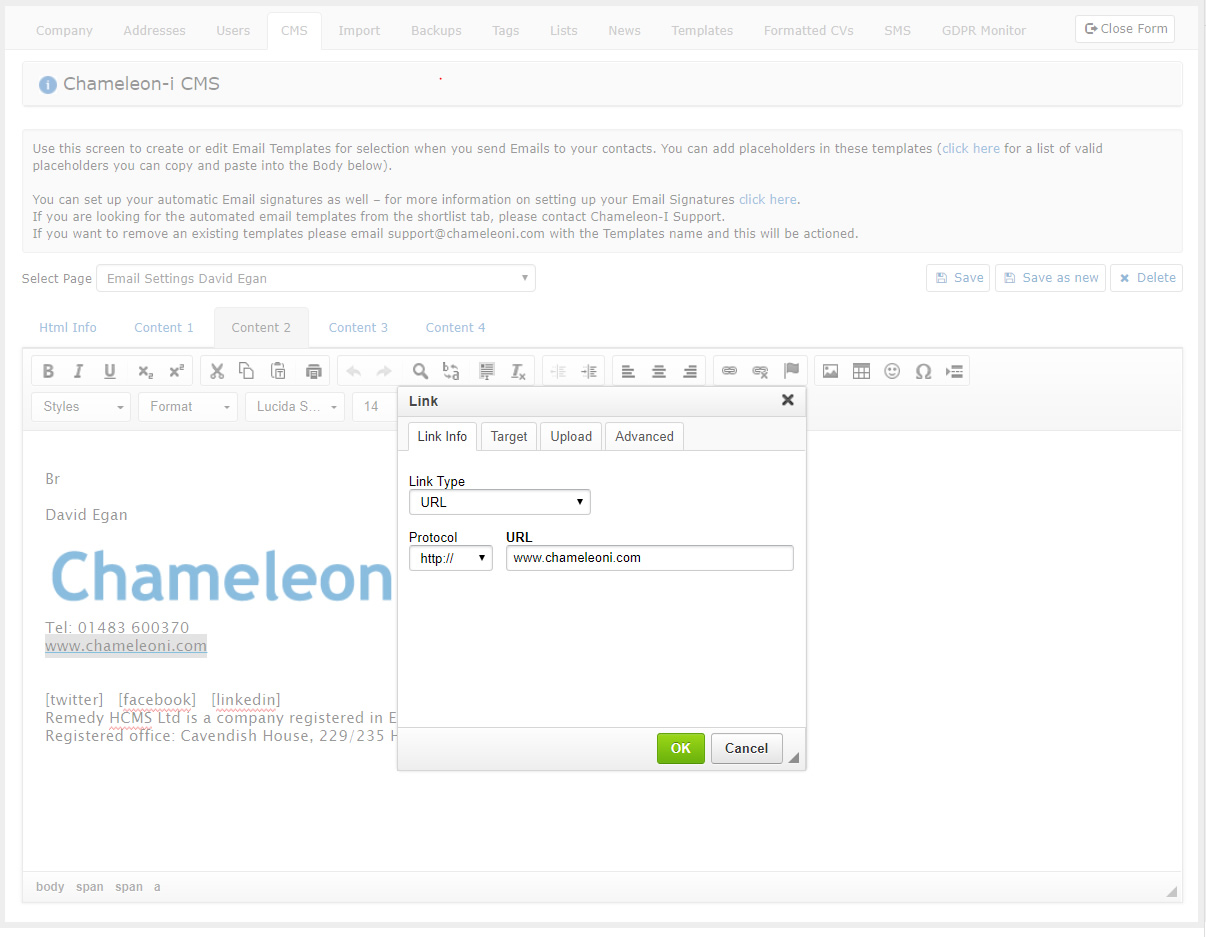The width and height of the screenshot is (1206, 937).
Task: Confirm the link with the OK button
Action: tap(681, 748)
